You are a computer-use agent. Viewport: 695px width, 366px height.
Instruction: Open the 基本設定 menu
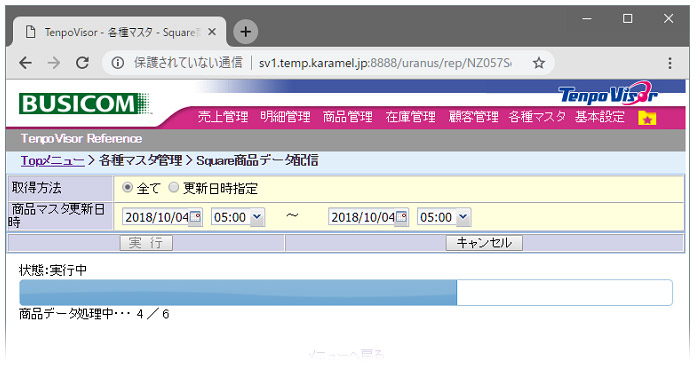[x=600, y=117]
